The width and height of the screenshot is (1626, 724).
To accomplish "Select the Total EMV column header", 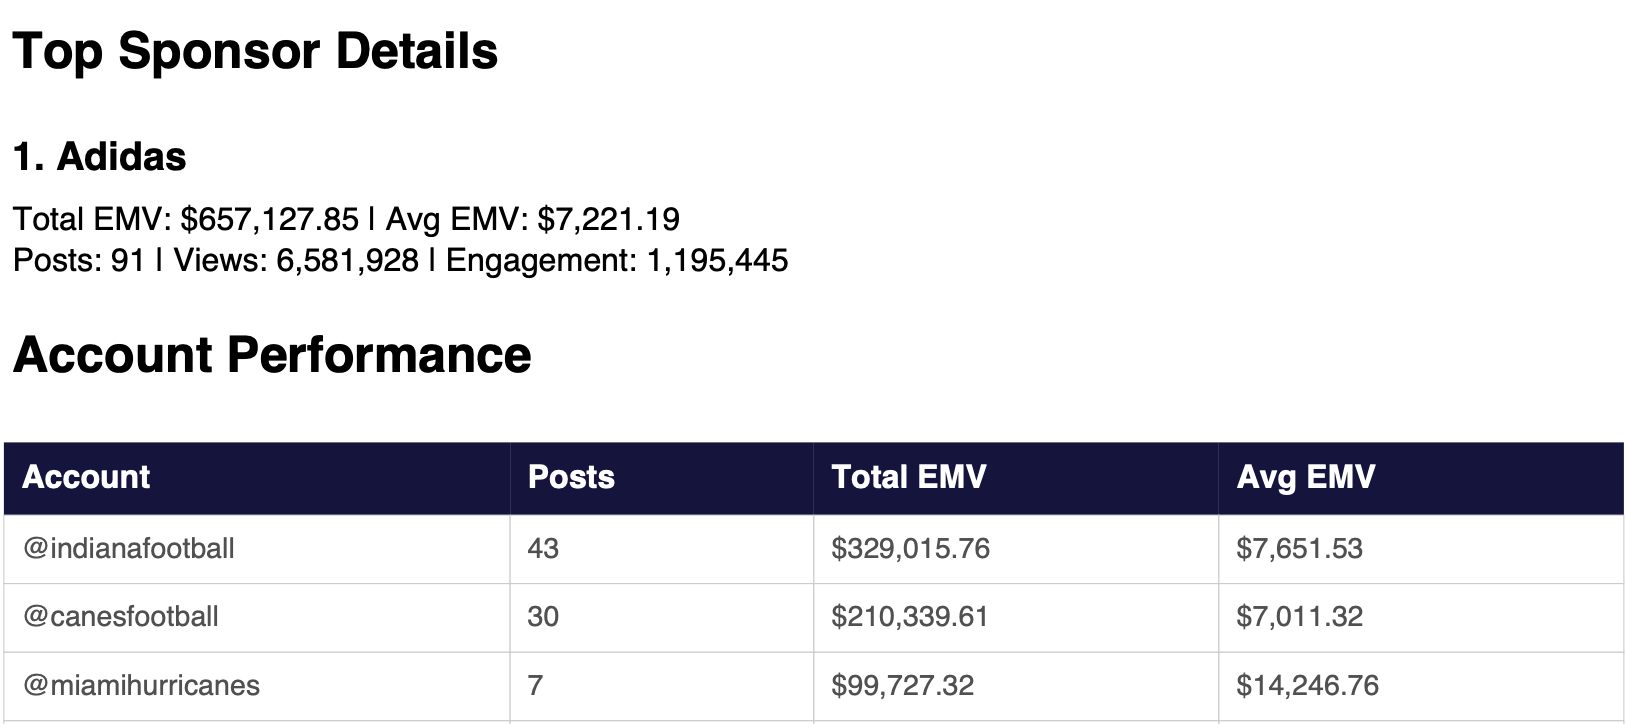I will 908,477.
